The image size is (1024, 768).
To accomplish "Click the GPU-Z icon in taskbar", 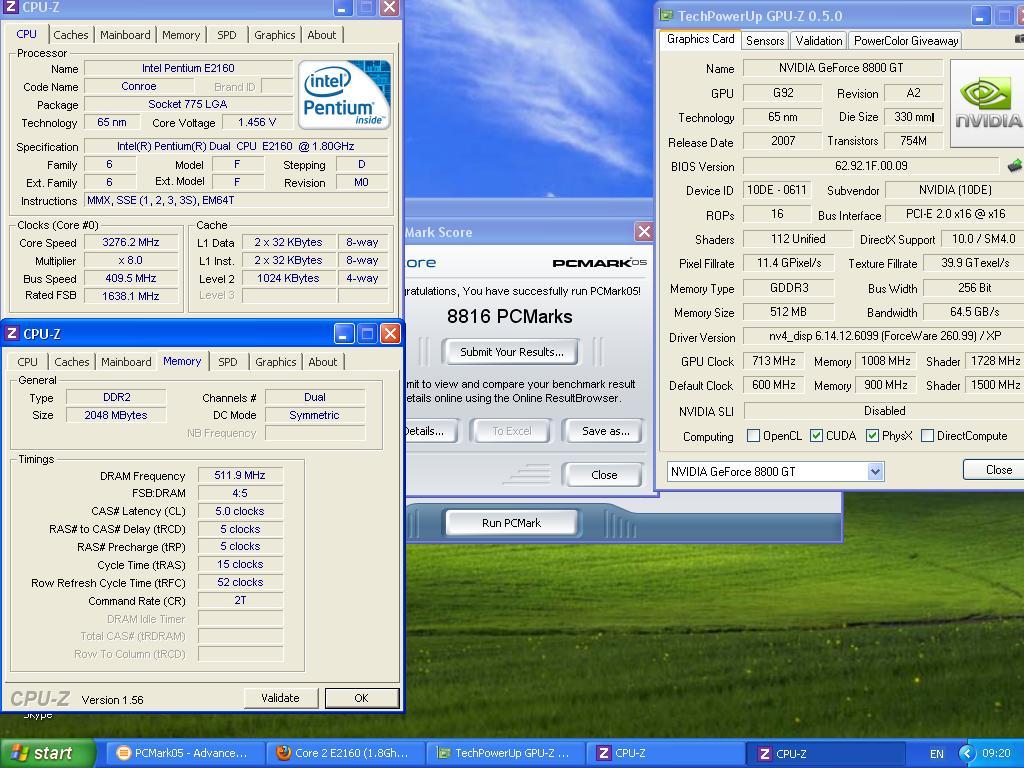I will tap(443, 753).
